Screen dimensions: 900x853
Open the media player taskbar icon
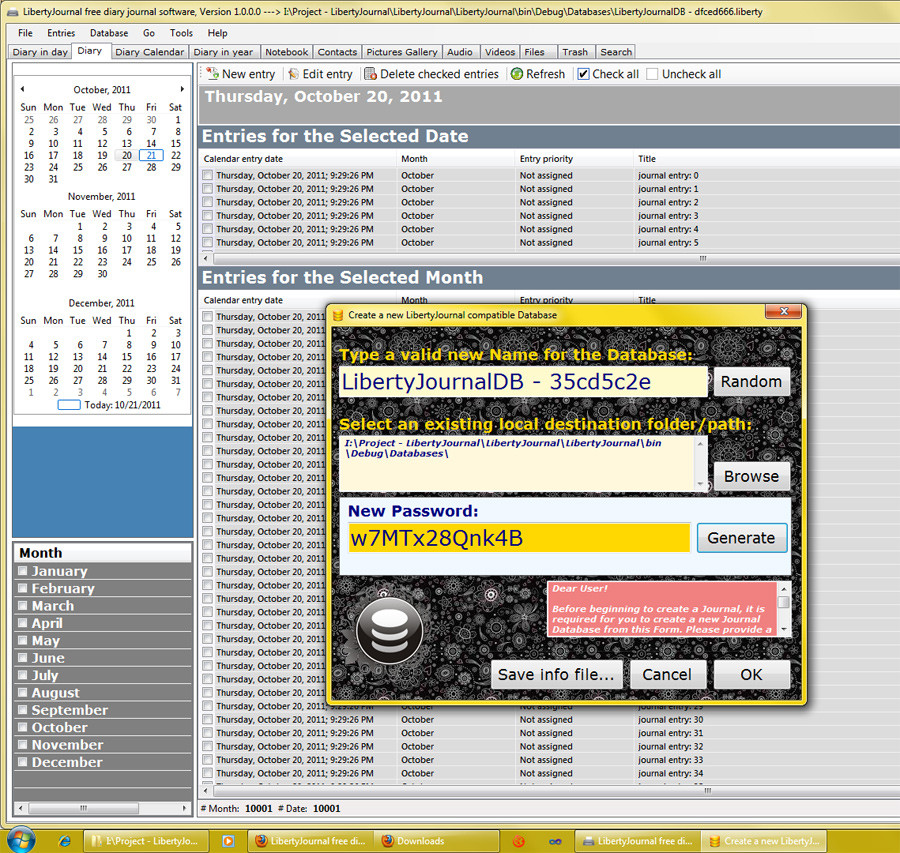228,841
